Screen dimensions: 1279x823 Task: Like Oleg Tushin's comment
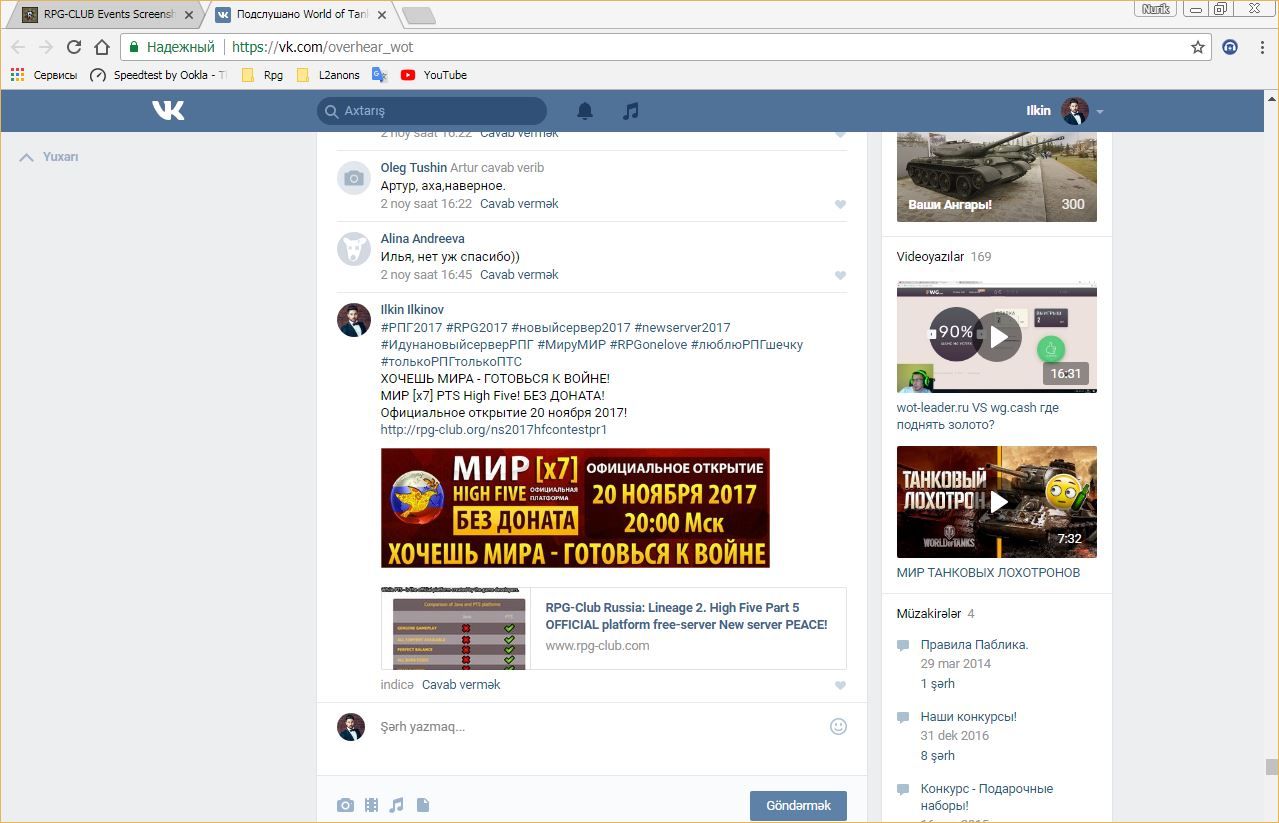click(840, 204)
